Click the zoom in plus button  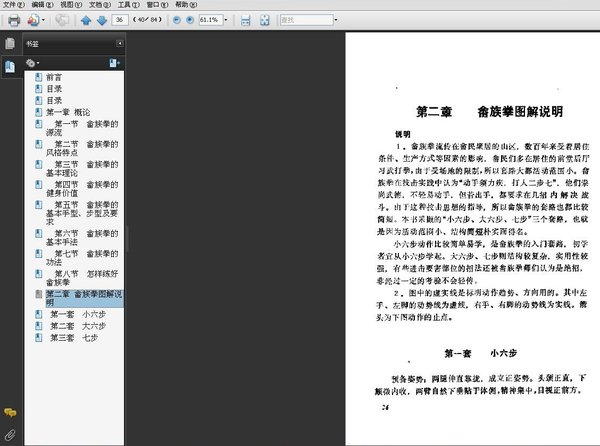tap(190, 20)
